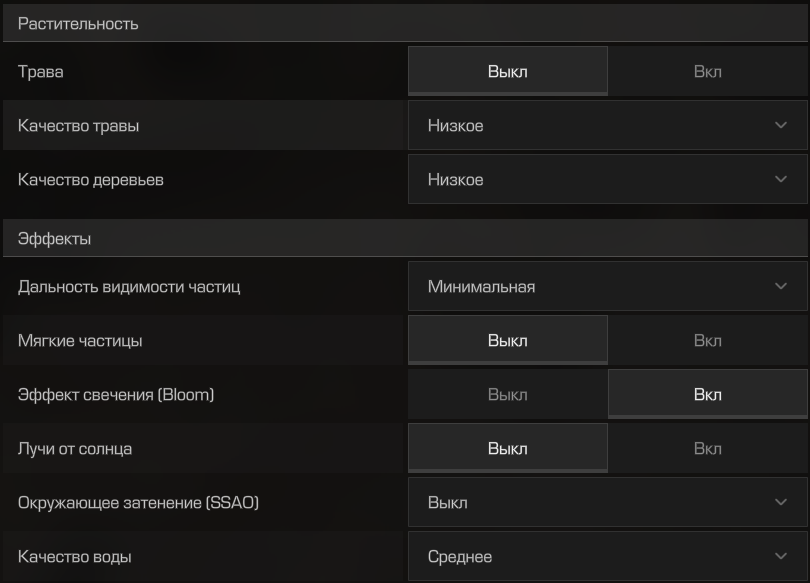Open SSAO dropdown currently set to Выкл

608,502
